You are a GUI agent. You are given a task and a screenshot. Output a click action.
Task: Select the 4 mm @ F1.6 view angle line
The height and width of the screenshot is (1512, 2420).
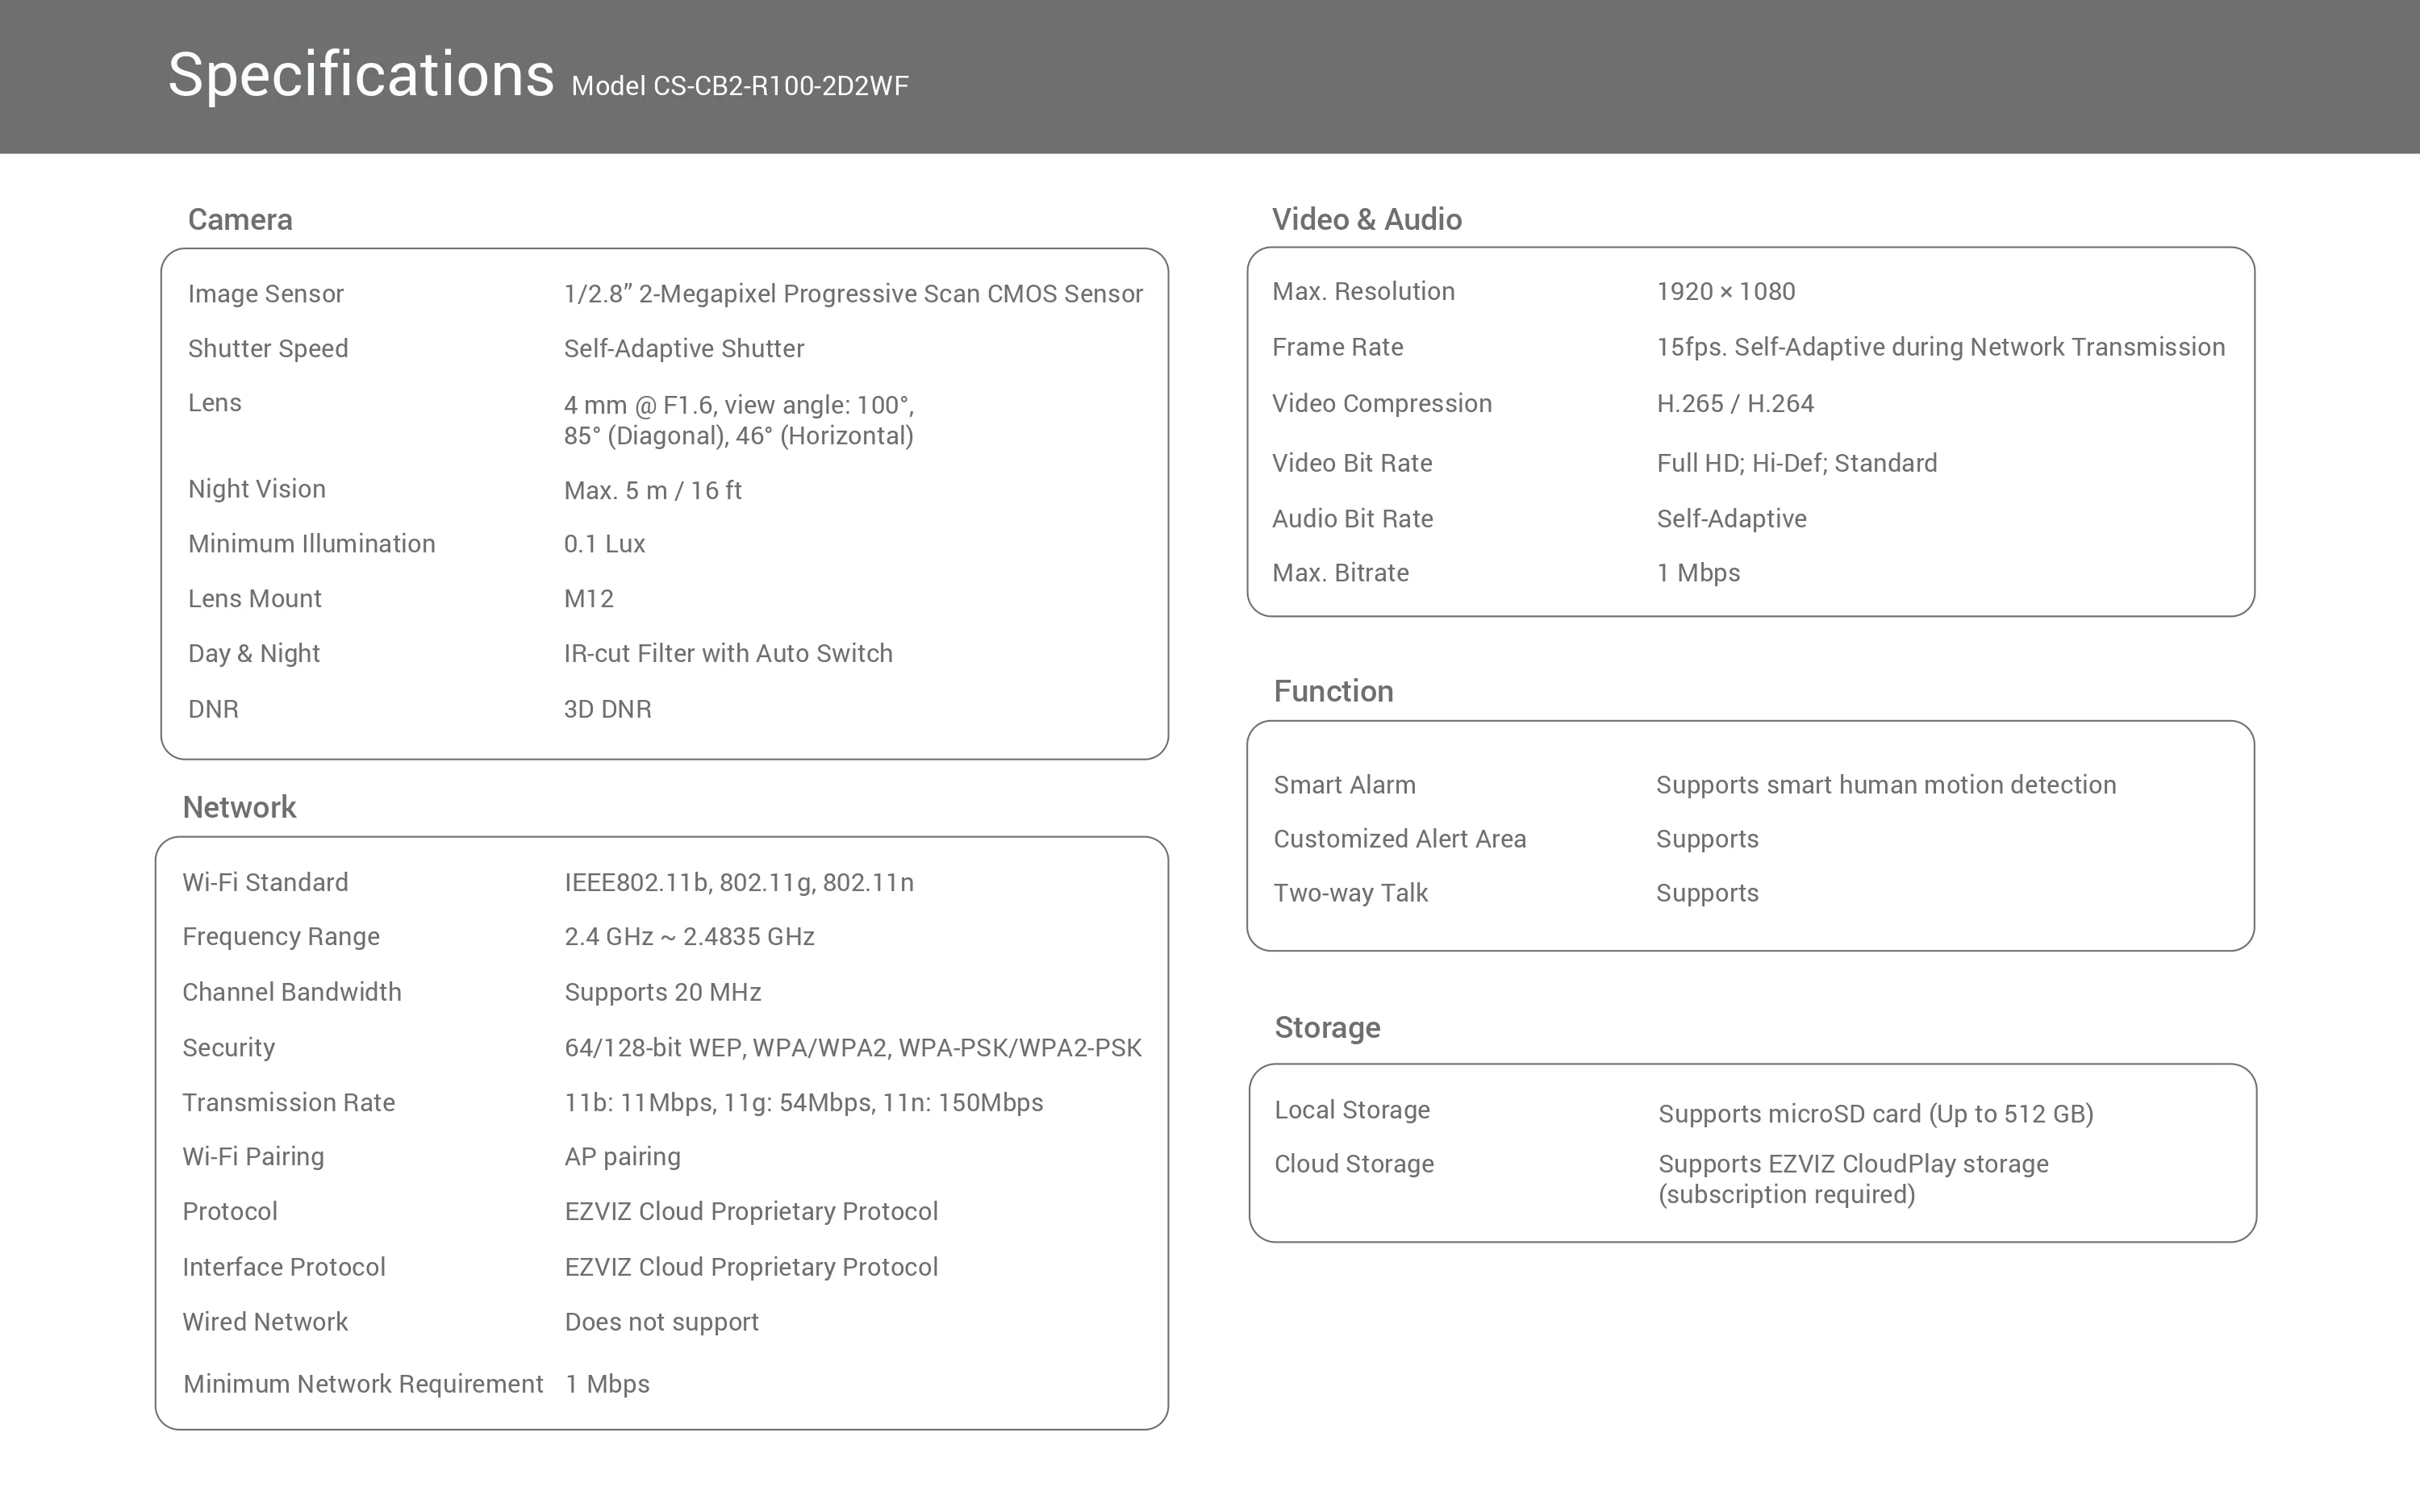tap(739, 405)
